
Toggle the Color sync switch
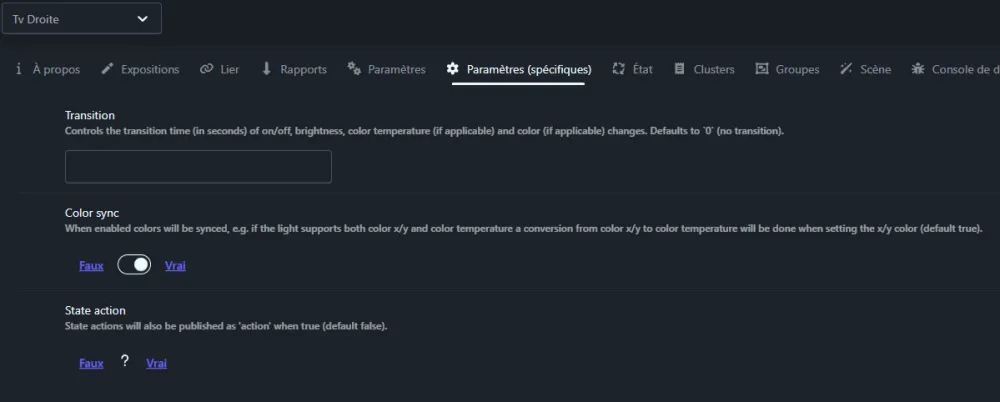click(x=134, y=265)
